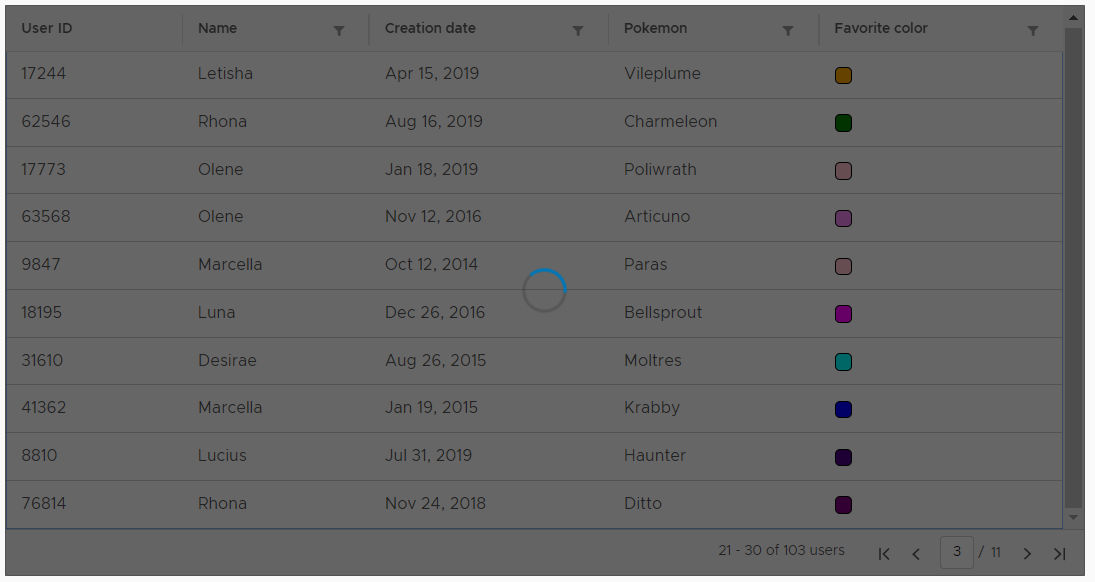The width and height of the screenshot is (1095, 582).
Task: Sort by Creation date header
Action: point(430,28)
